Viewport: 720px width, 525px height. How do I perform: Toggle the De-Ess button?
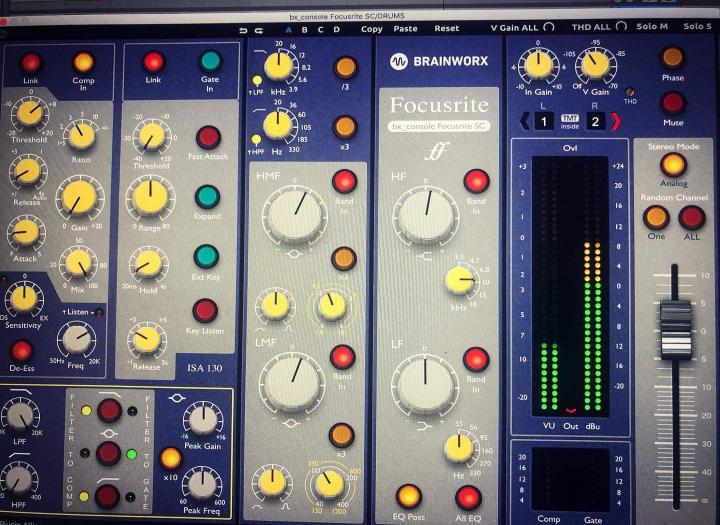click(x=21, y=351)
